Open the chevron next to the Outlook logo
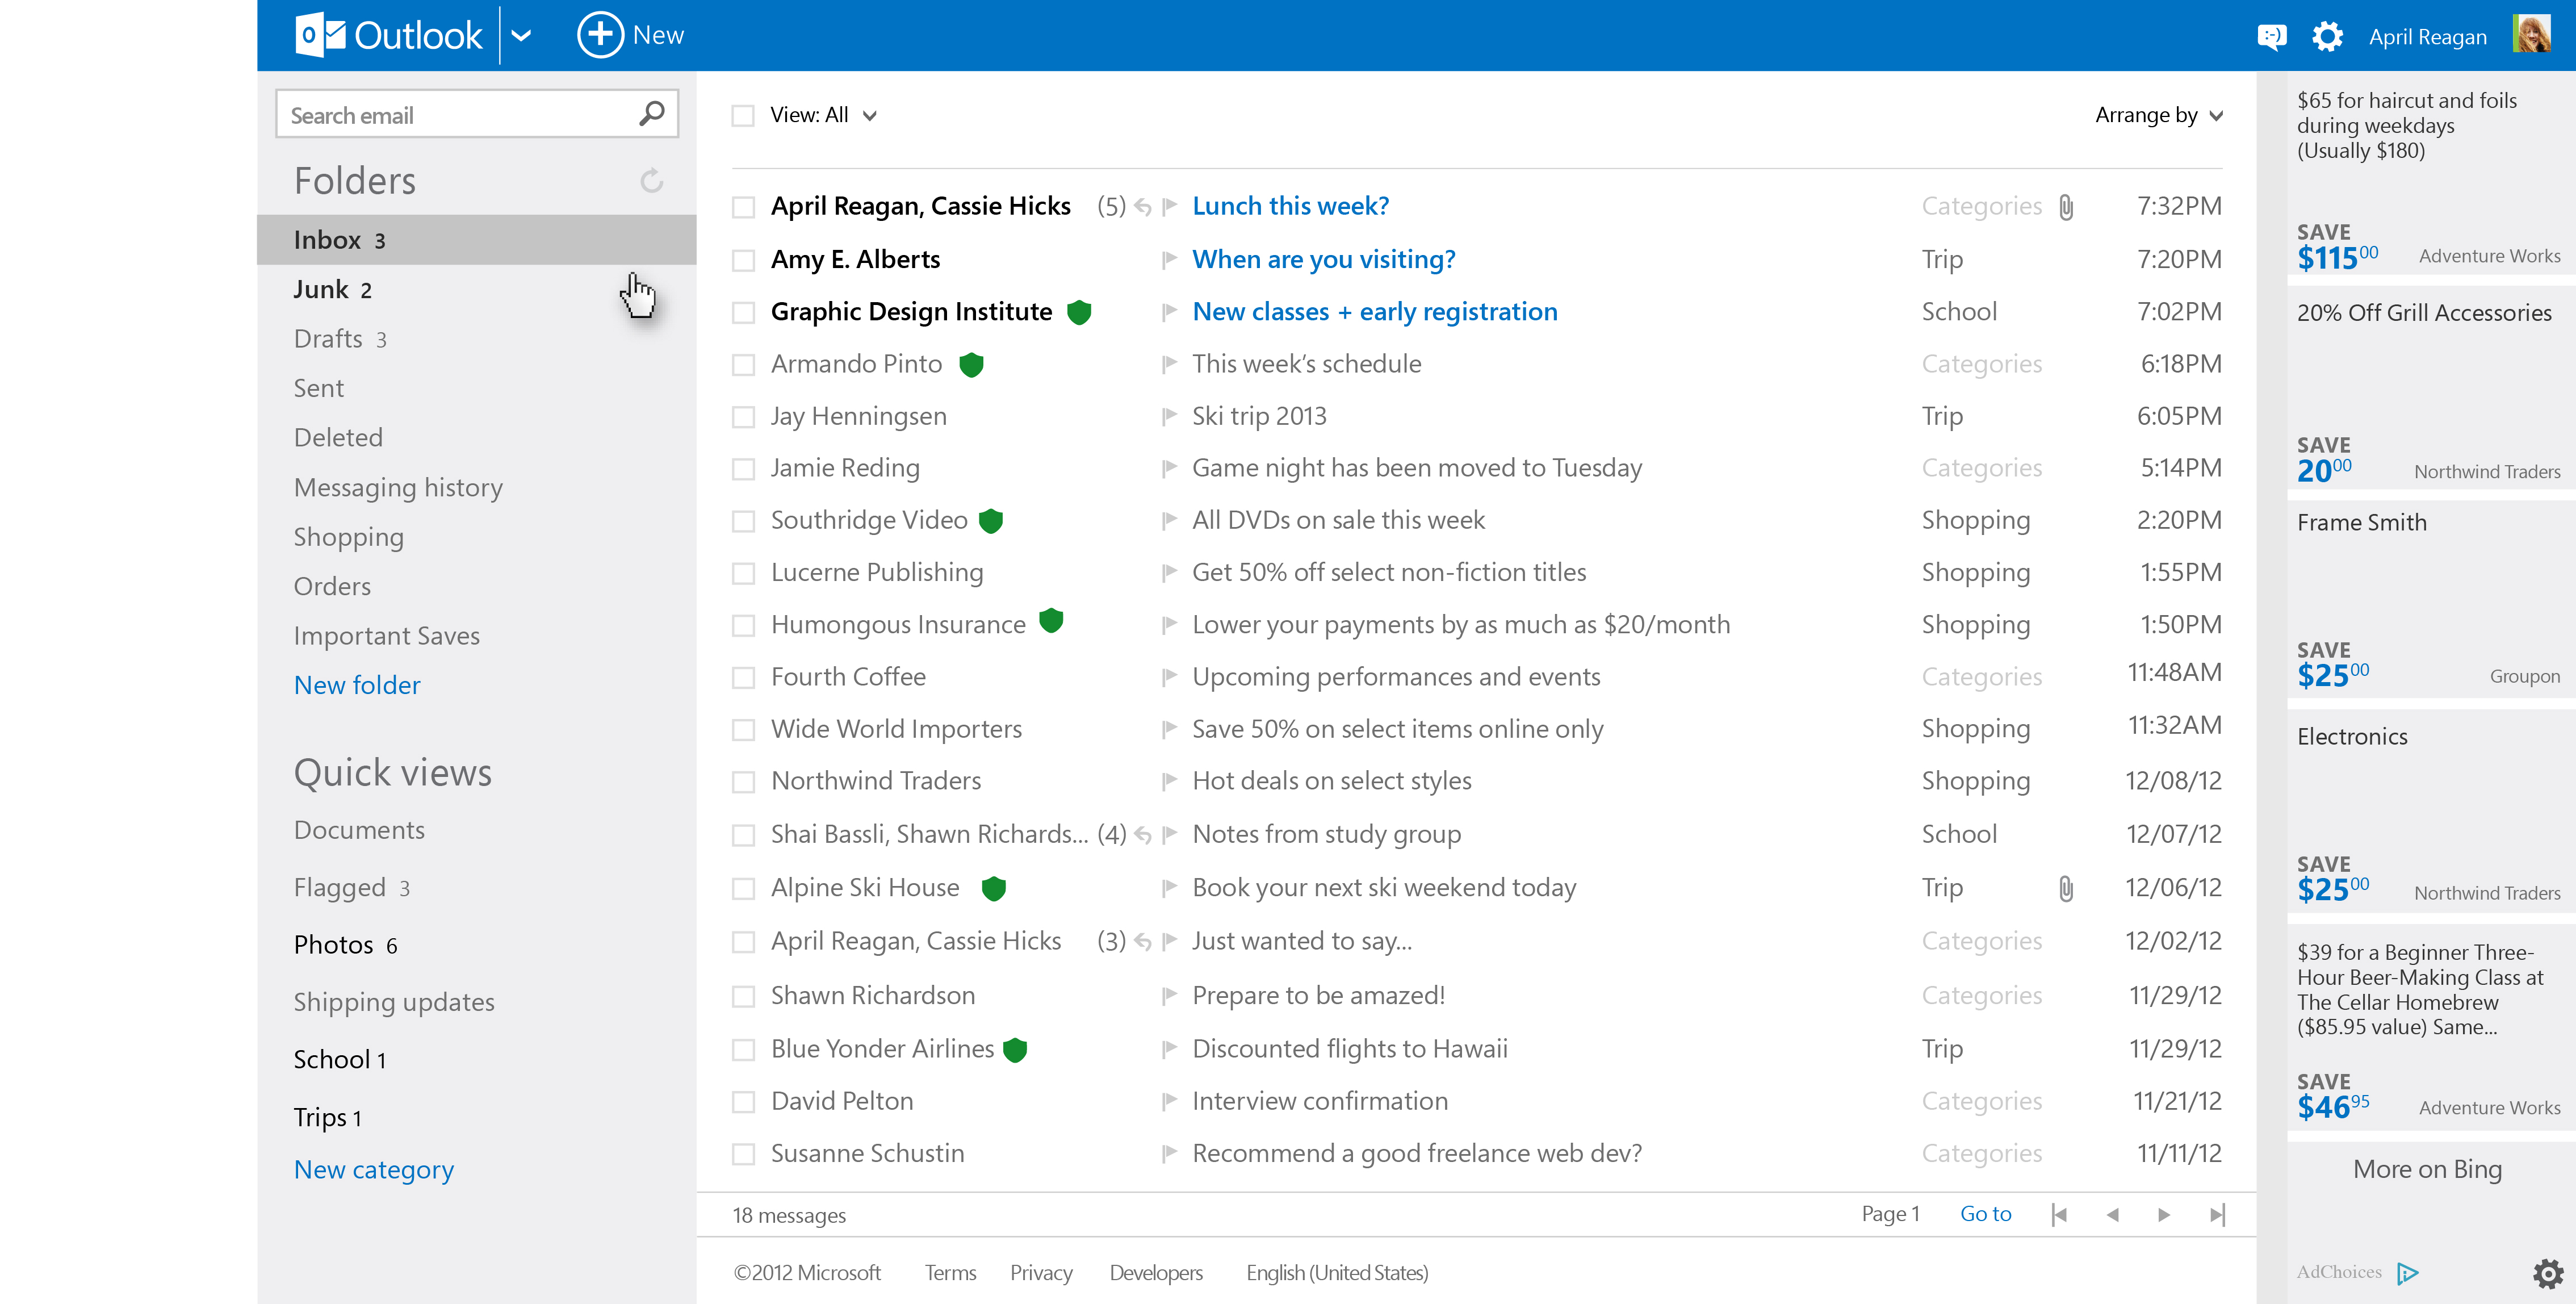2576x1304 pixels. click(521, 34)
